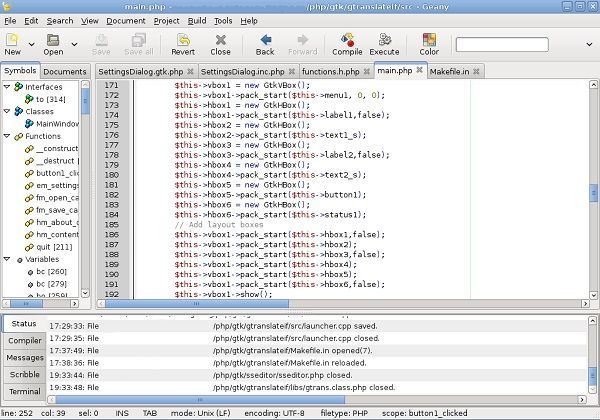This screenshot has width=600, height=420.
Task: Select the __destruct function symbol
Action: tap(51, 161)
